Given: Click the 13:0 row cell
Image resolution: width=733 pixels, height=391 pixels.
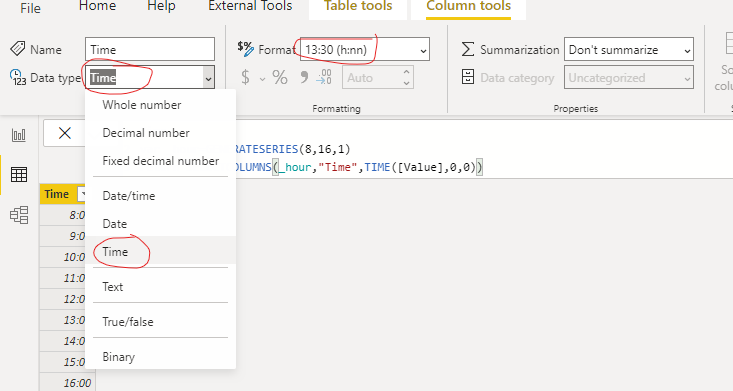Looking at the screenshot, I should (63, 320).
